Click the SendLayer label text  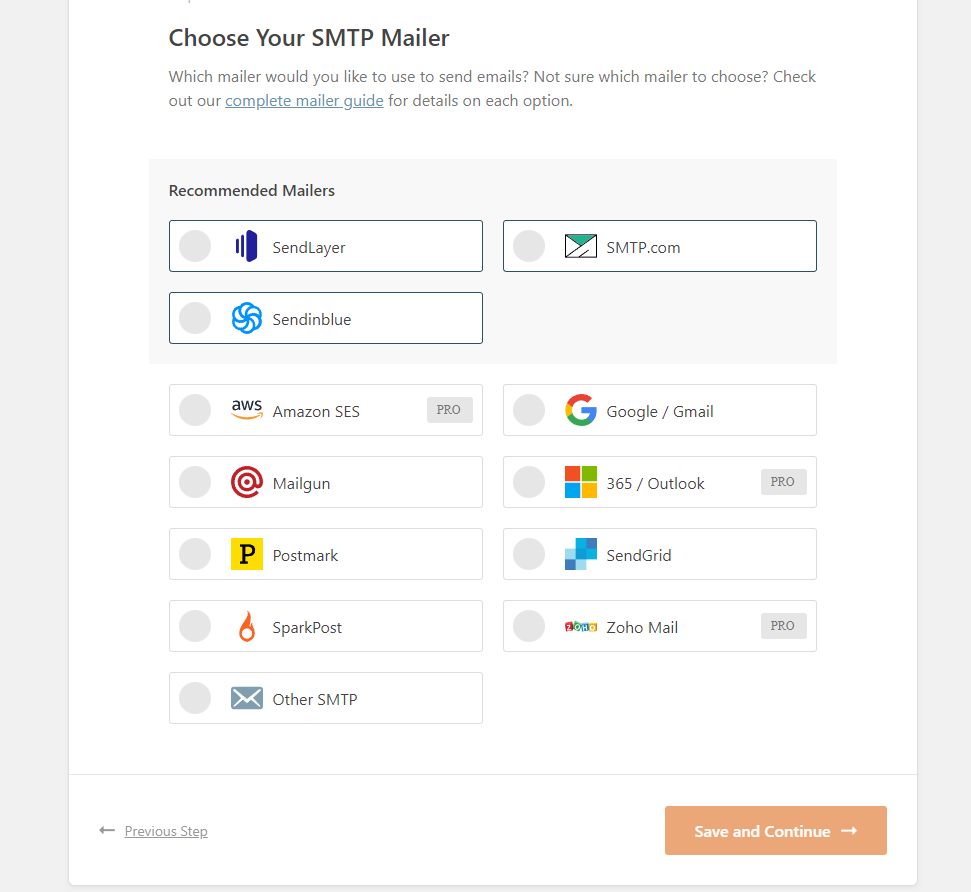coord(309,248)
